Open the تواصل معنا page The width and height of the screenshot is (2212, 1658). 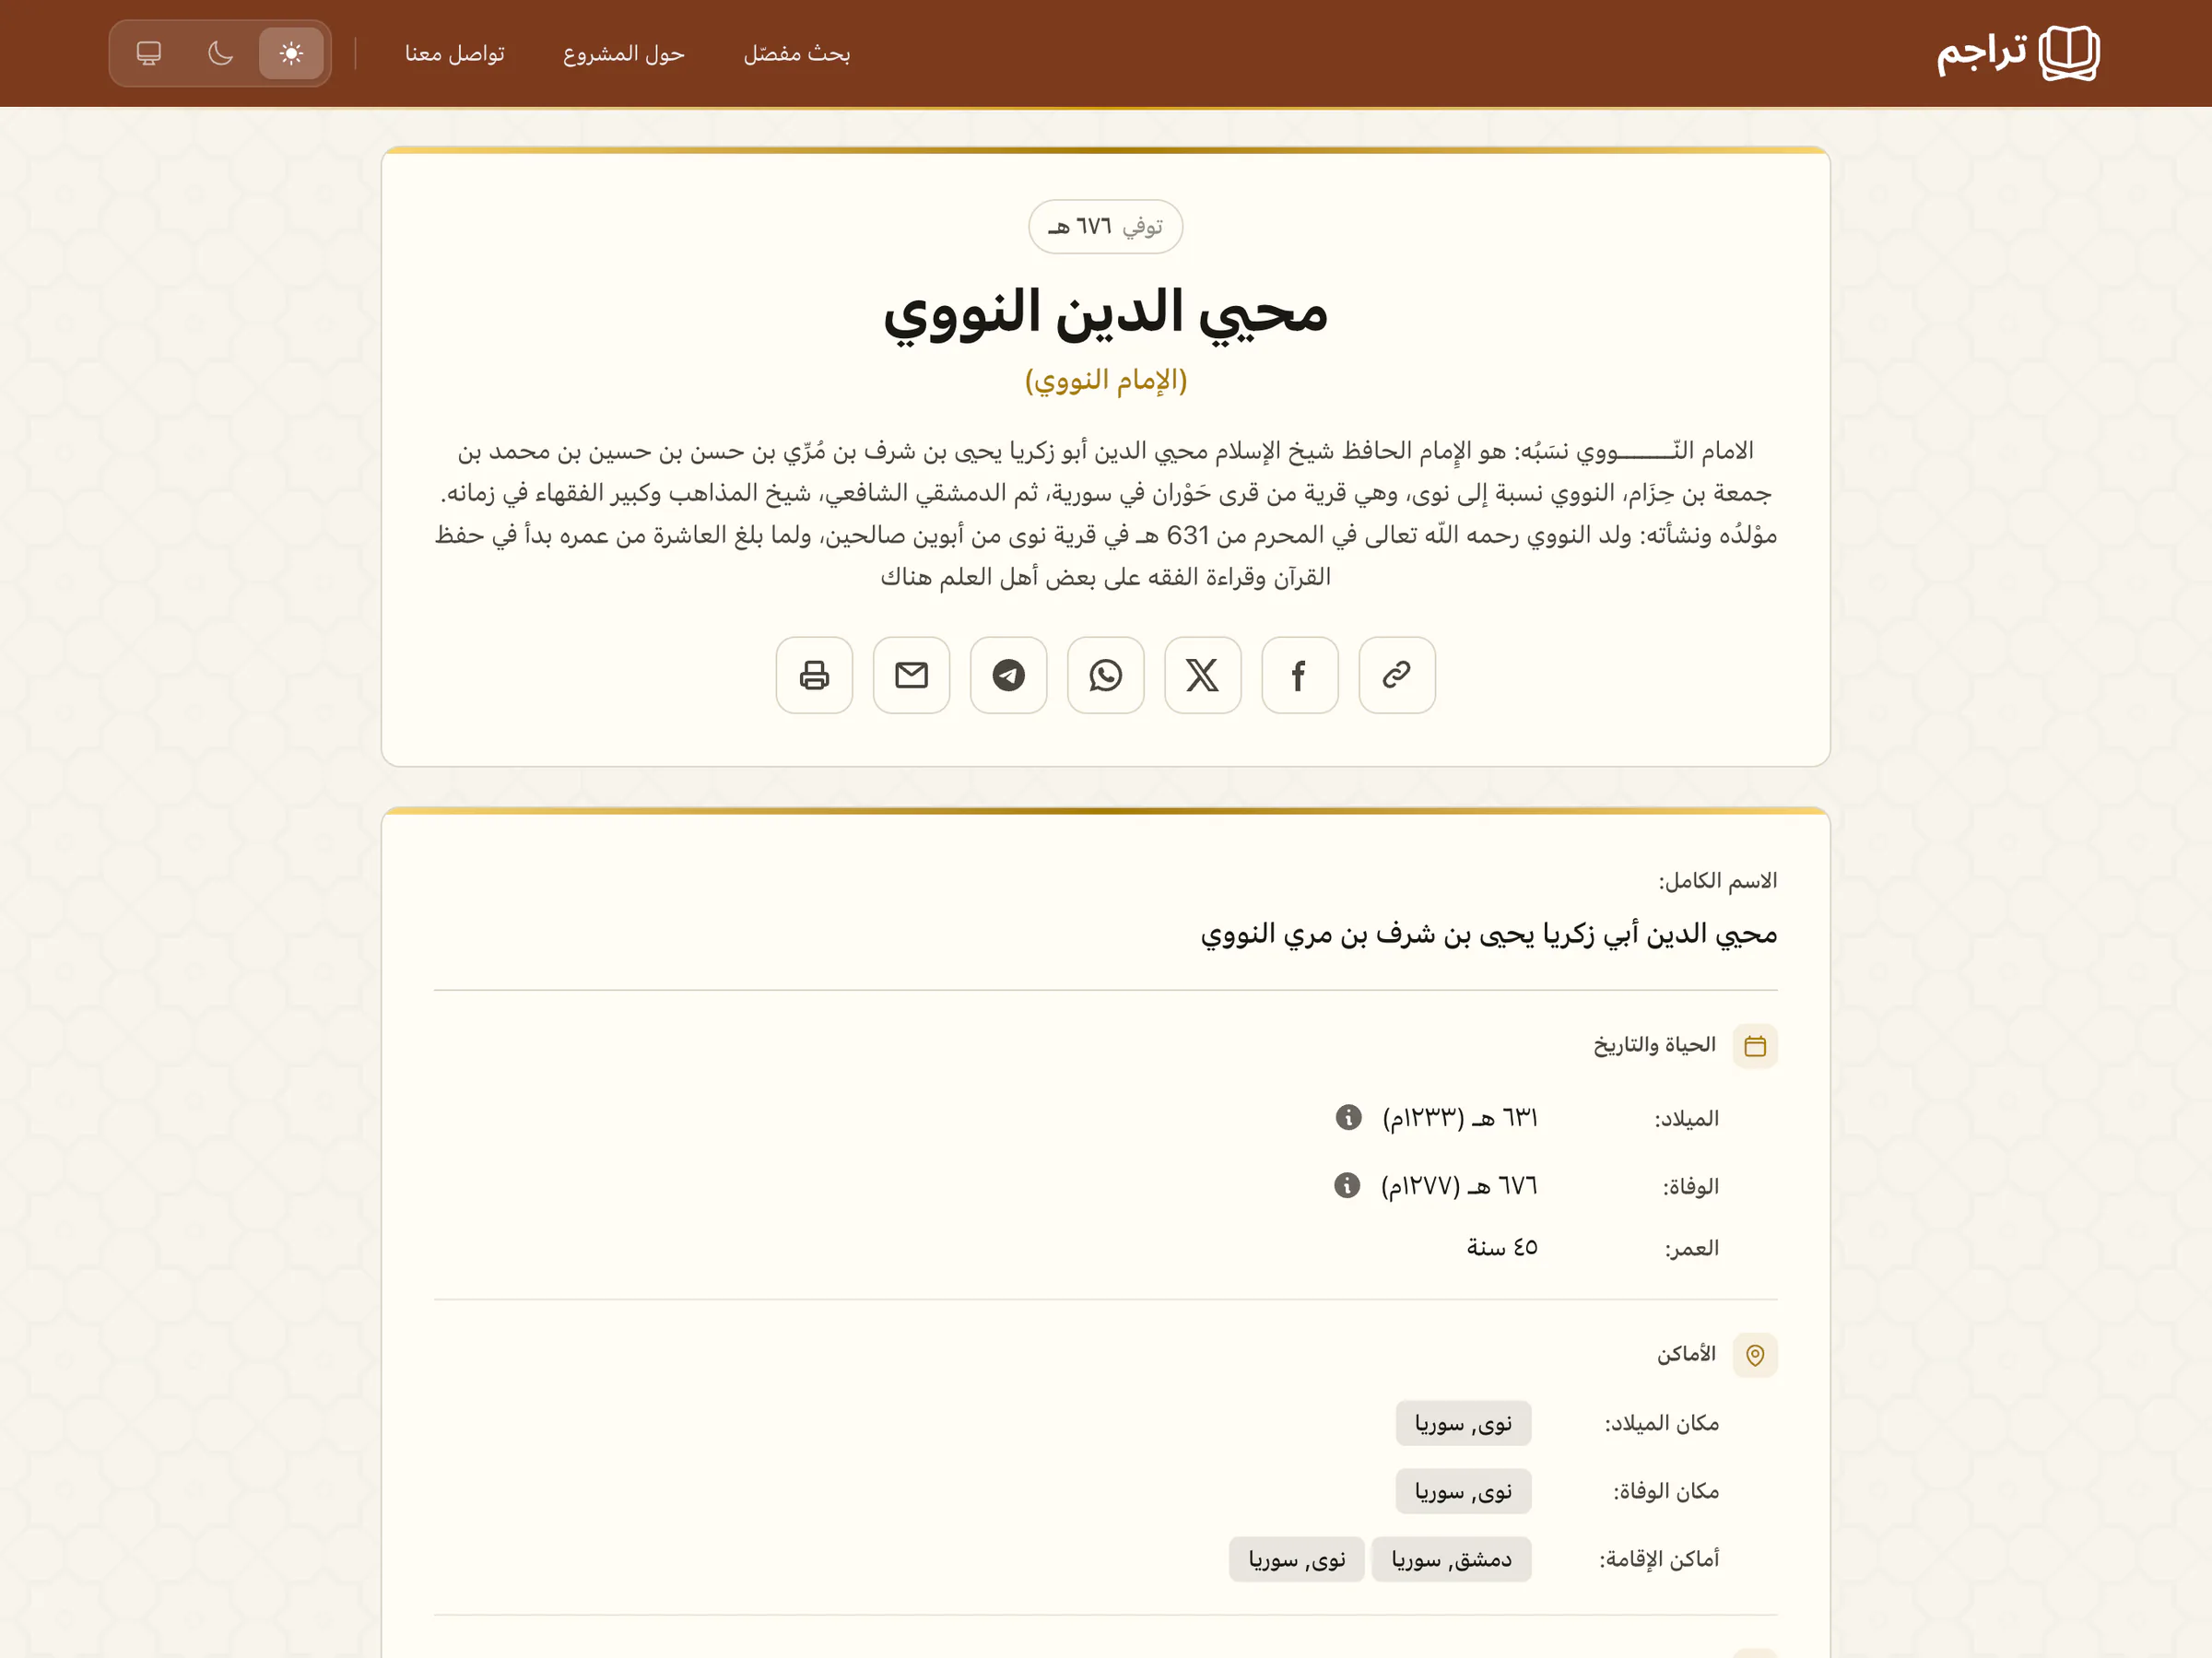[455, 53]
